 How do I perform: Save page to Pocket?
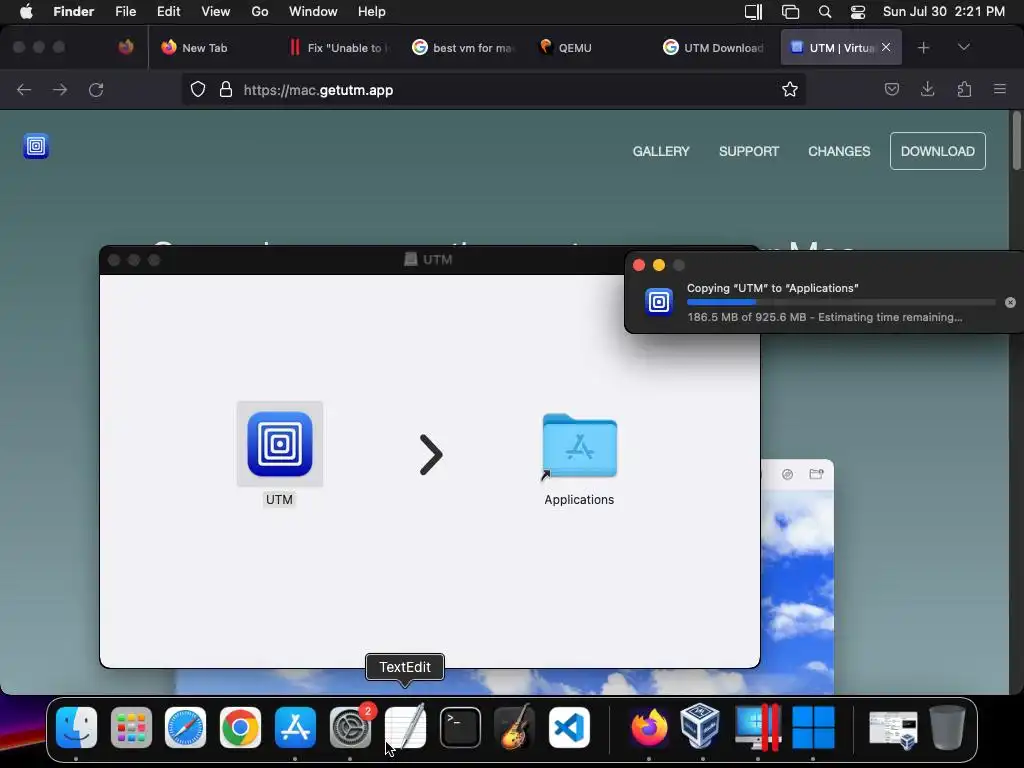pos(891,89)
